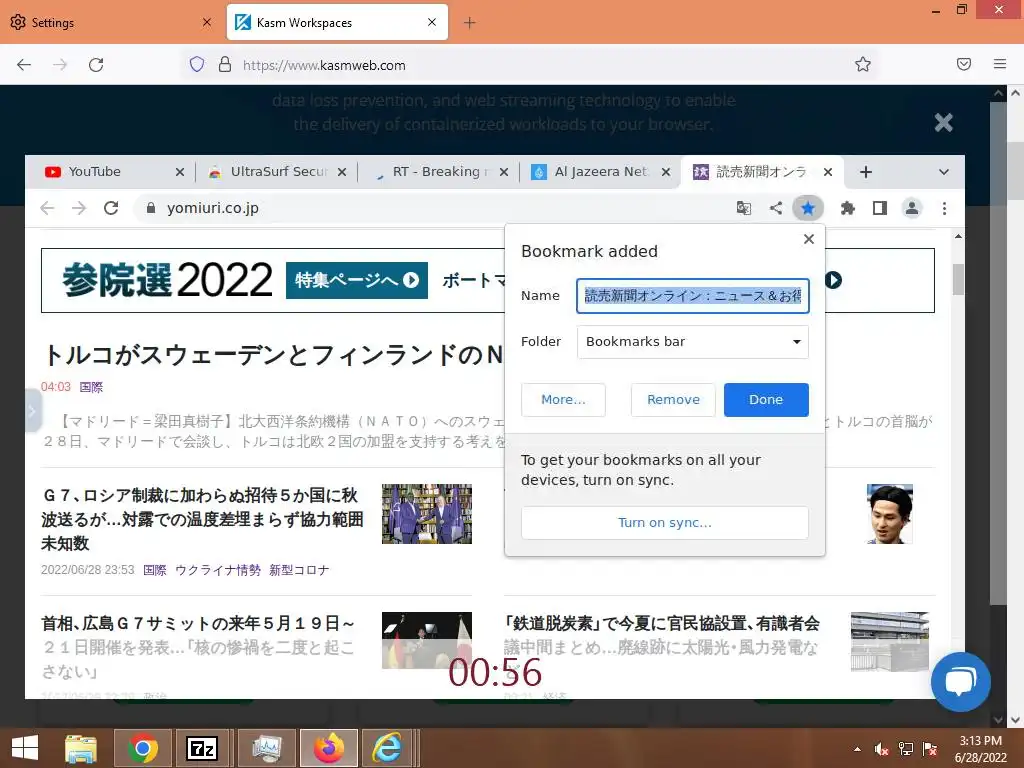Open the man's portrait thumbnail
The image size is (1024, 768).
pyautogui.click(x=889, y=514)
